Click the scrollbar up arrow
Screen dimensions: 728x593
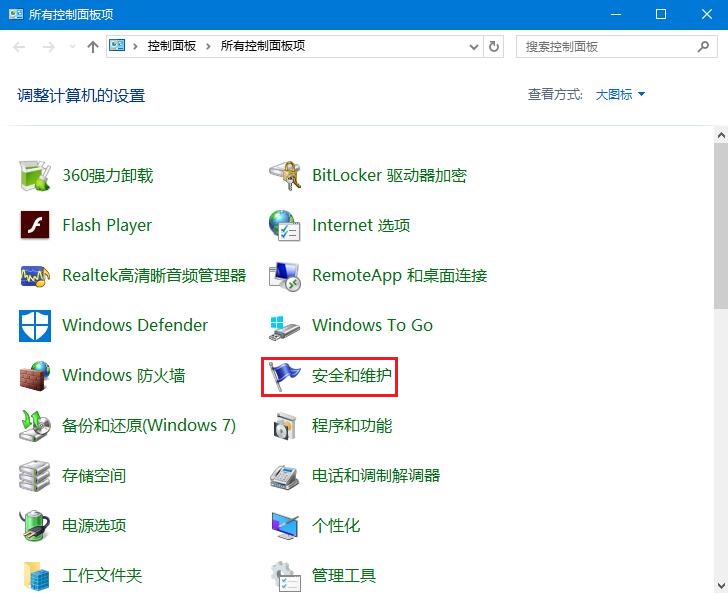(721, 136)
